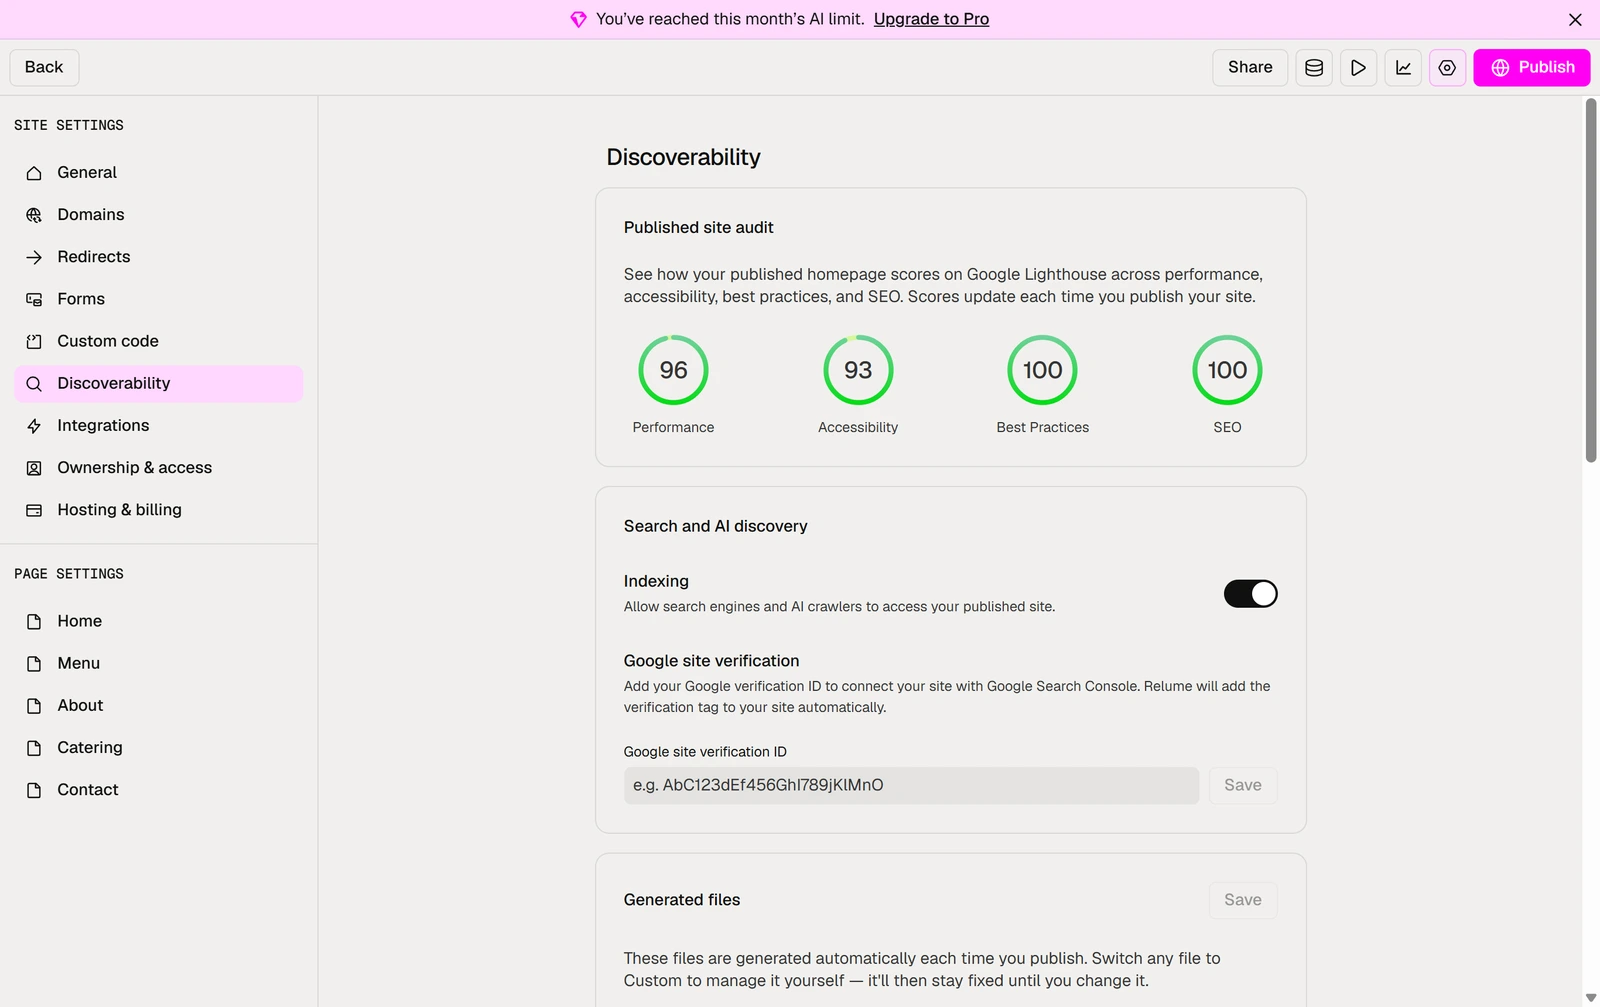The height and width of the screenshot is (1007, 1600).
Task: Click the 'Google site verification' label
Action: coord(711,661)
